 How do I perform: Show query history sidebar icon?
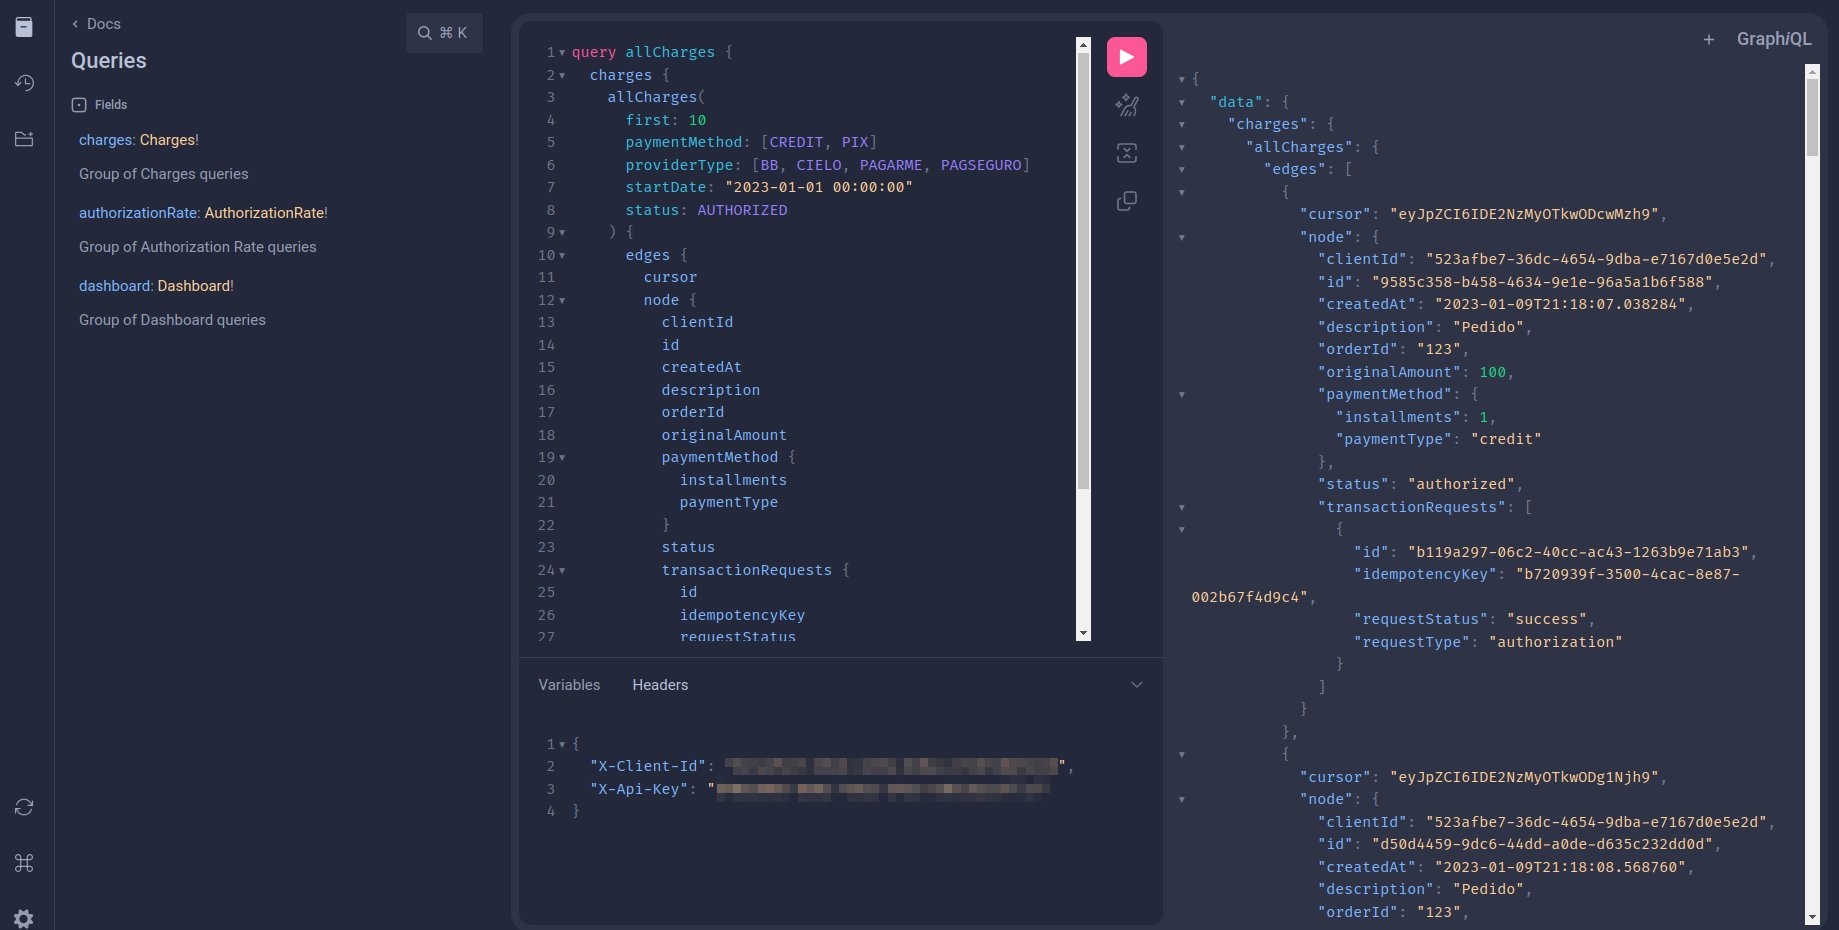[24, 83]
